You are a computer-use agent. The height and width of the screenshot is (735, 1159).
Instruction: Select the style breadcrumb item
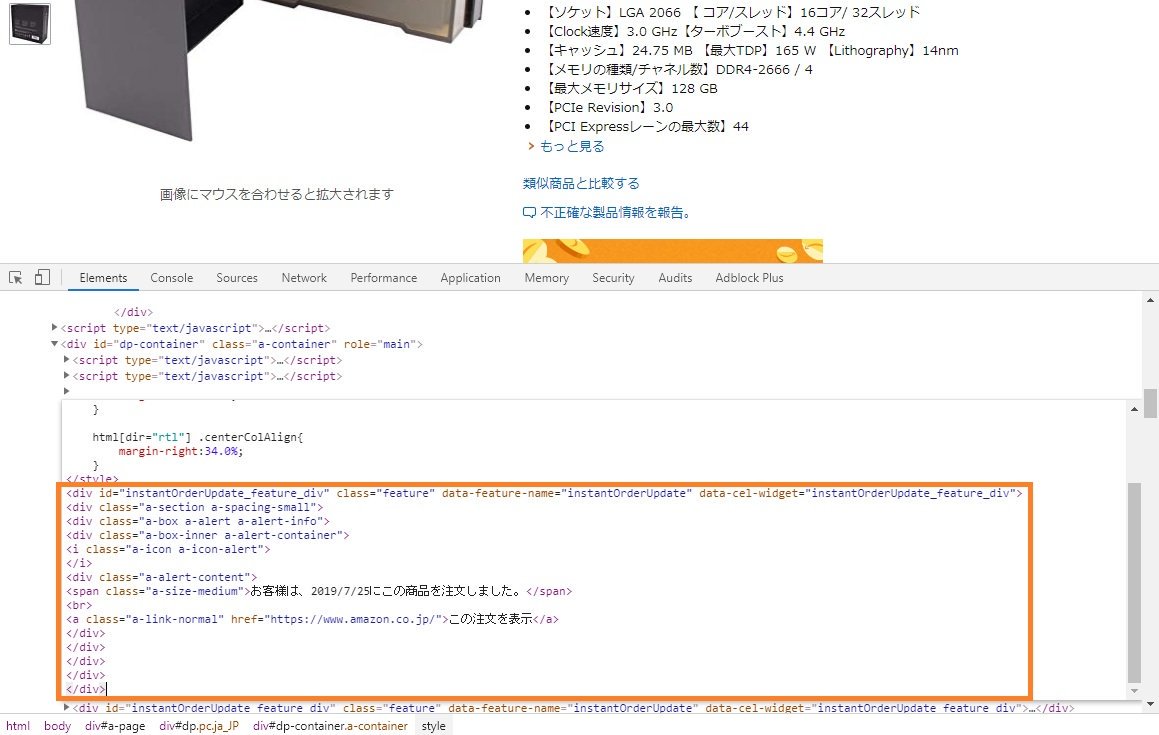(x=433, y=726)
